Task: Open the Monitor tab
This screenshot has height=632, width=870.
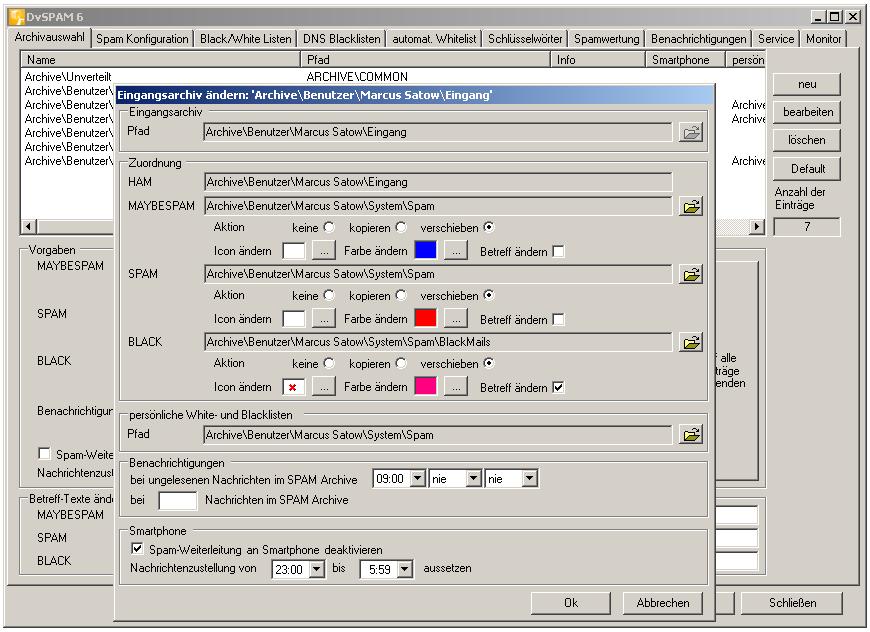Action: [823, 39]
